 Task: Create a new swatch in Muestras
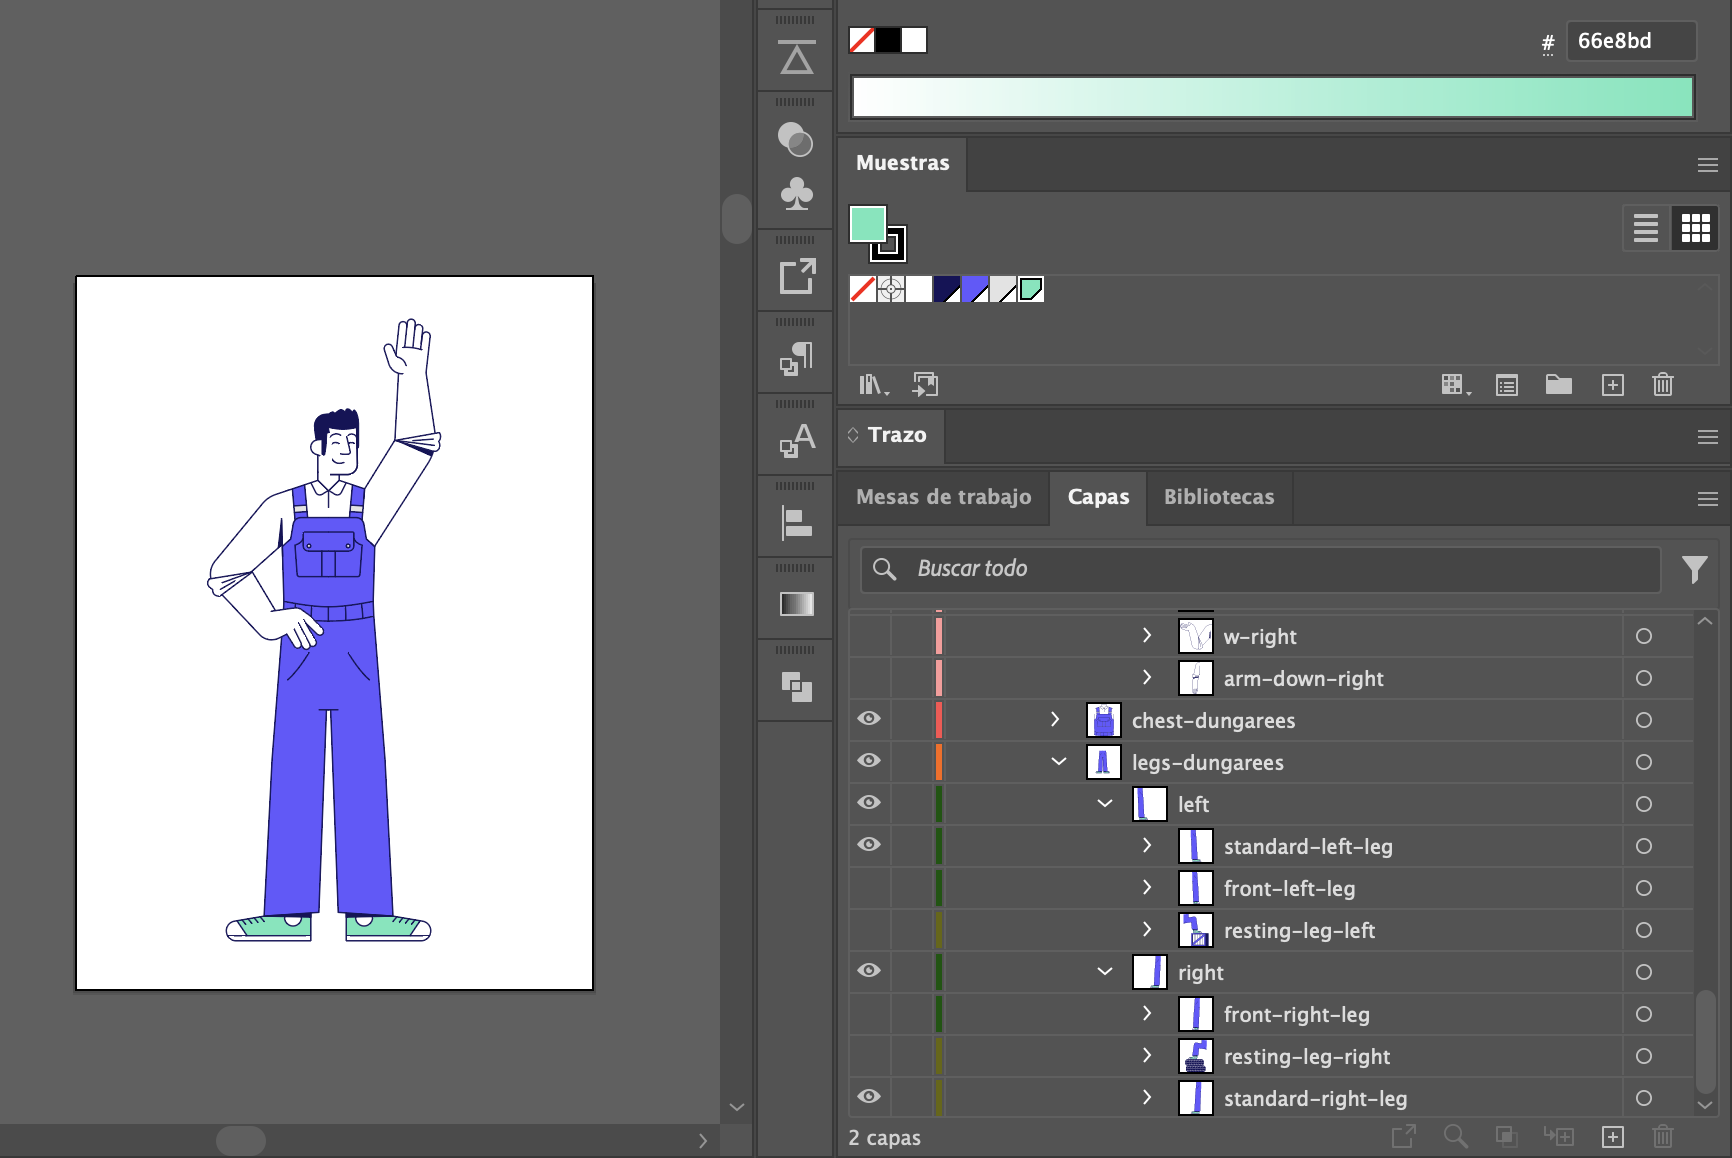(1612, 385)
